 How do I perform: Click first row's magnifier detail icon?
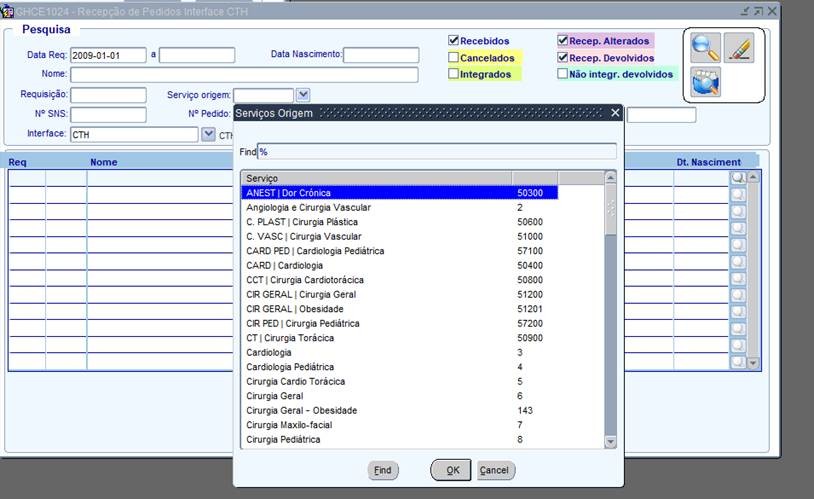[x=737, y=177]
